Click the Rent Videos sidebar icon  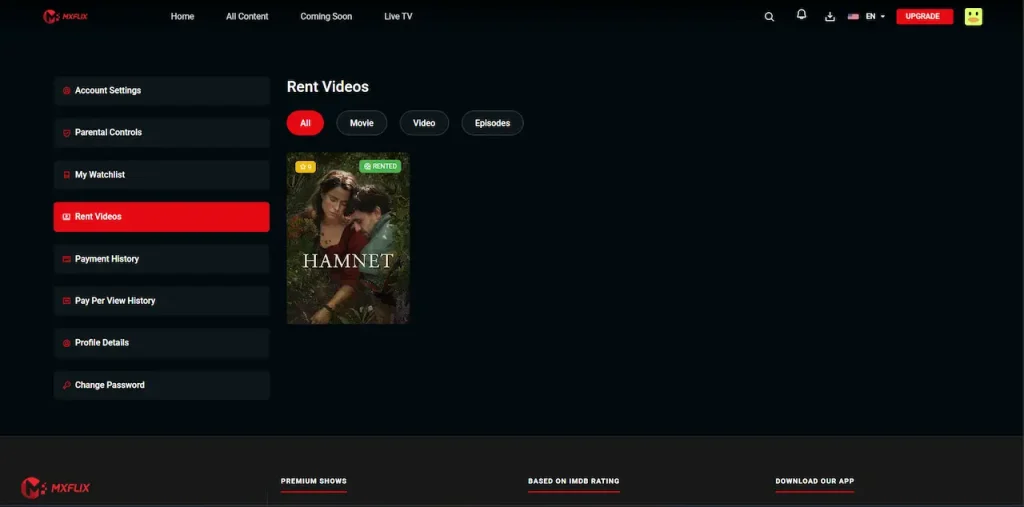pyautogui.click(x=67, y=217)
